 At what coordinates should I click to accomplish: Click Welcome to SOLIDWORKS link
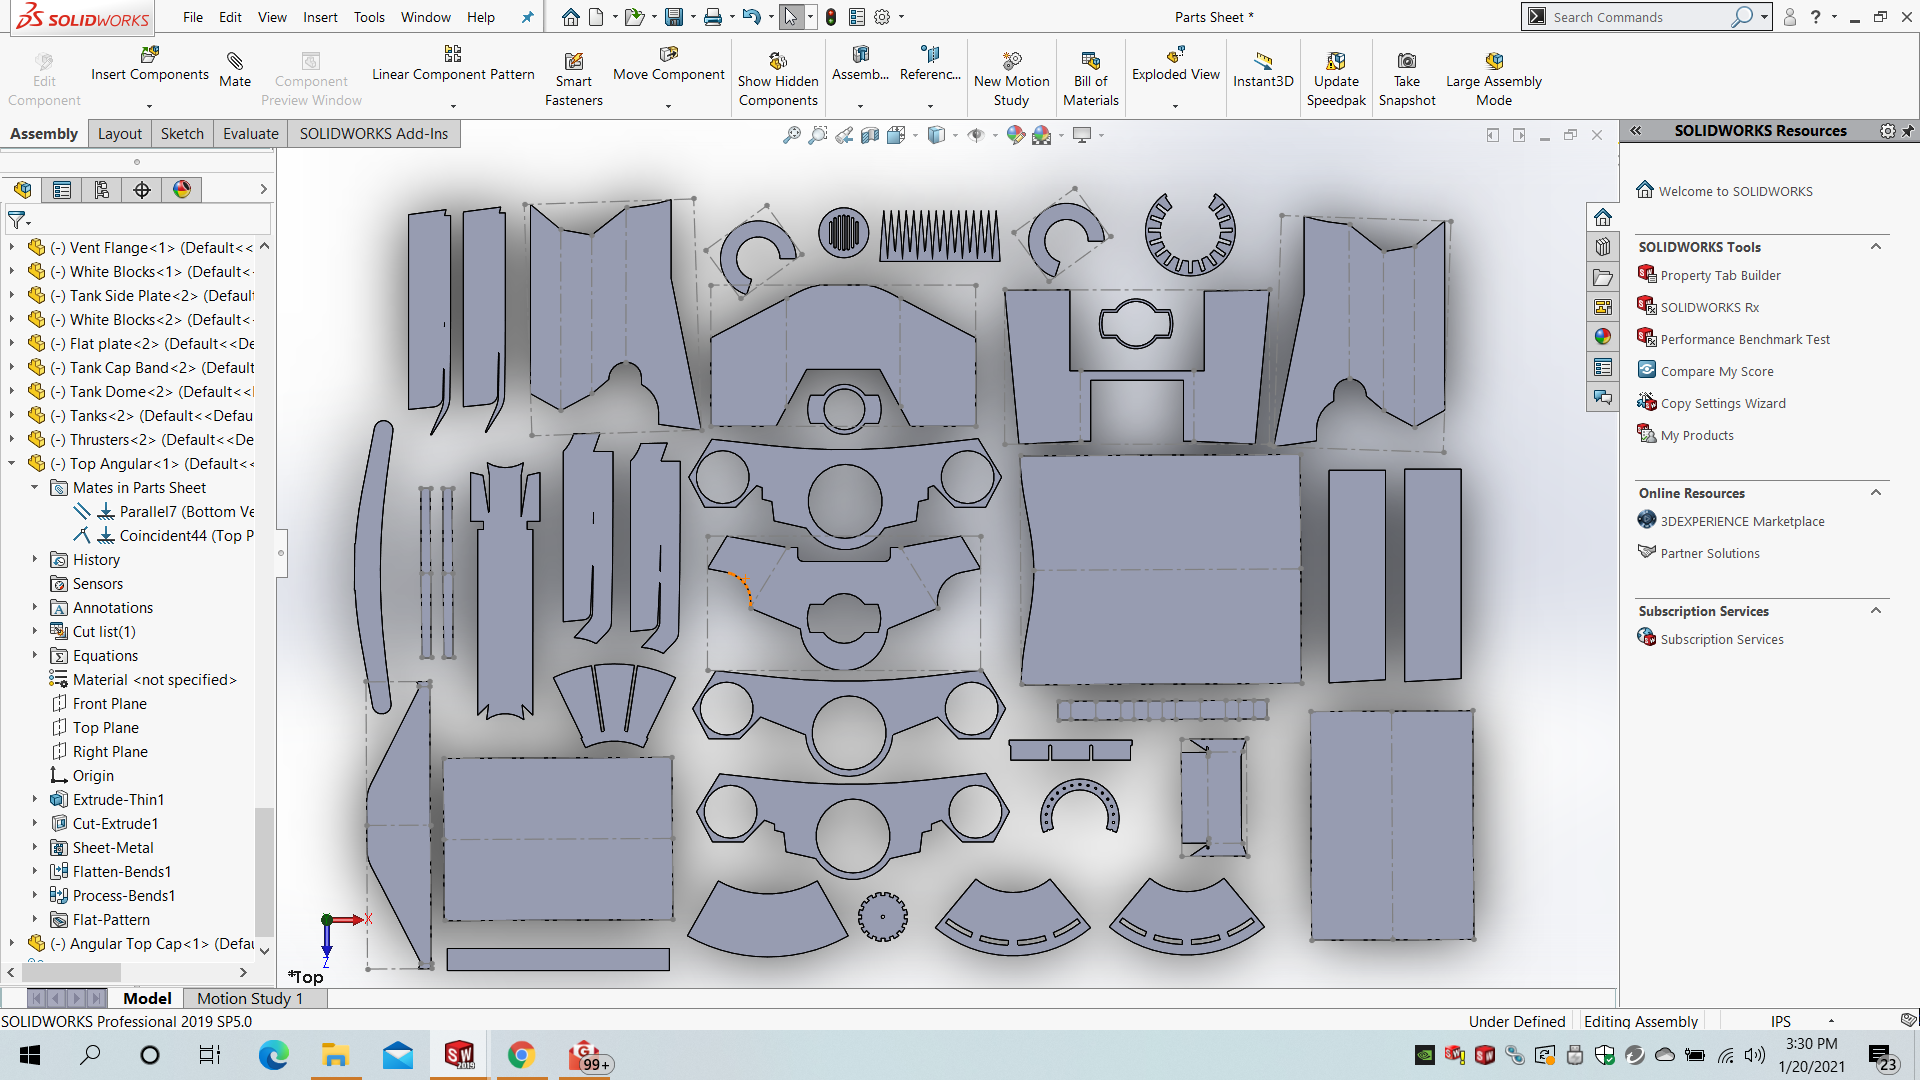pyautogui.click(x=1735, y=191)
